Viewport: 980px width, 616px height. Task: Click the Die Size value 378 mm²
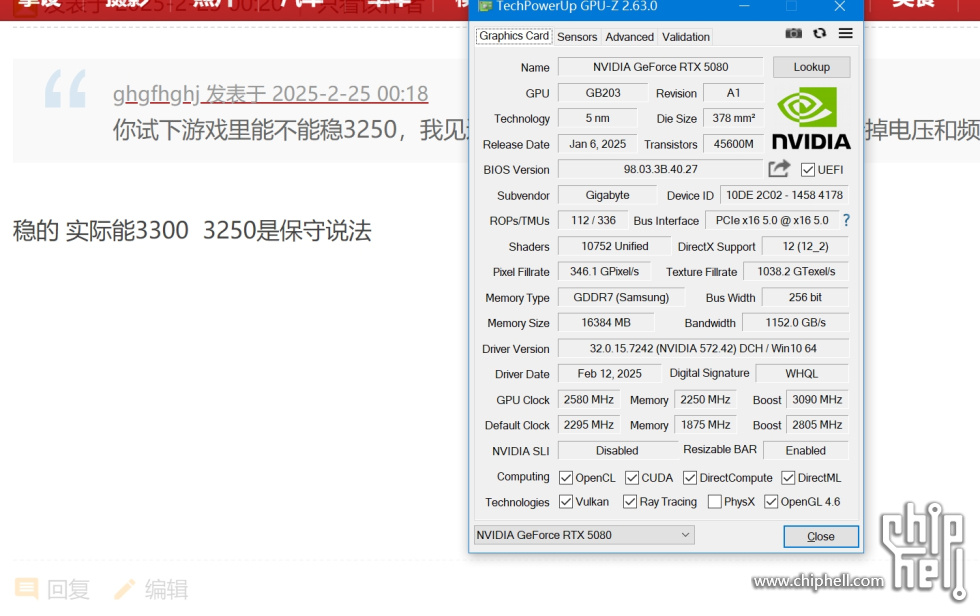click(x=733, y=118)
